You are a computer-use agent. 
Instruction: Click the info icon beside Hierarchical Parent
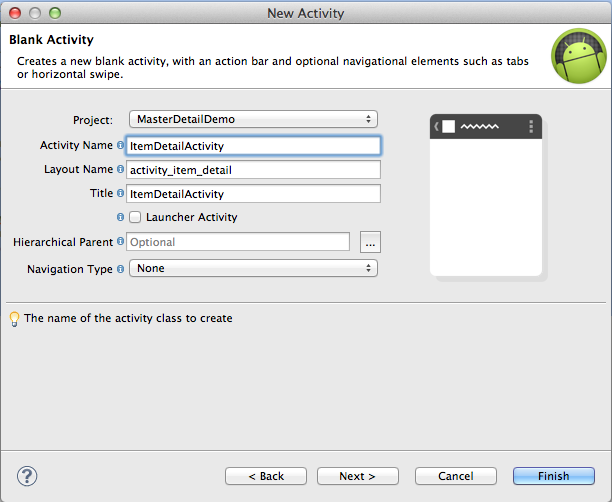(120, 242)
